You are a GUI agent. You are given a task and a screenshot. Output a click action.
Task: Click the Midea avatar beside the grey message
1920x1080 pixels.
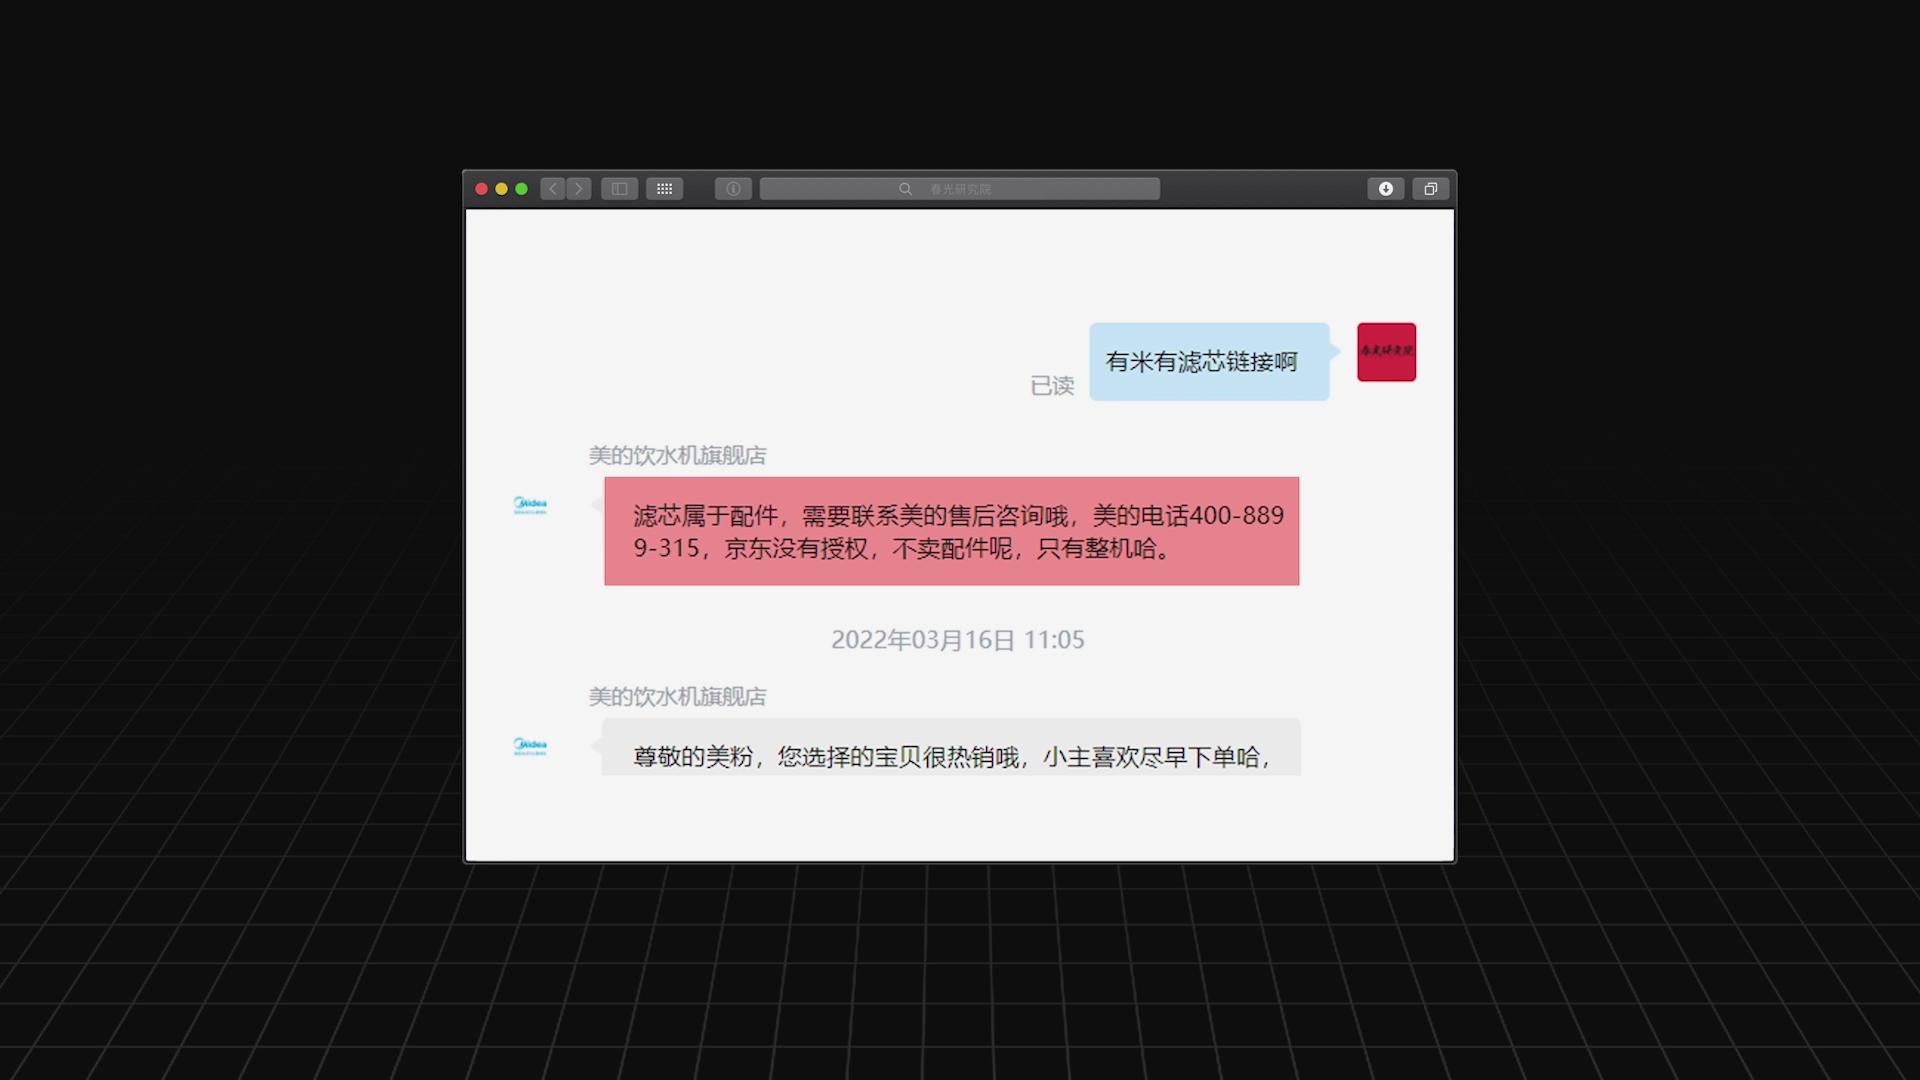click(531, 747)
